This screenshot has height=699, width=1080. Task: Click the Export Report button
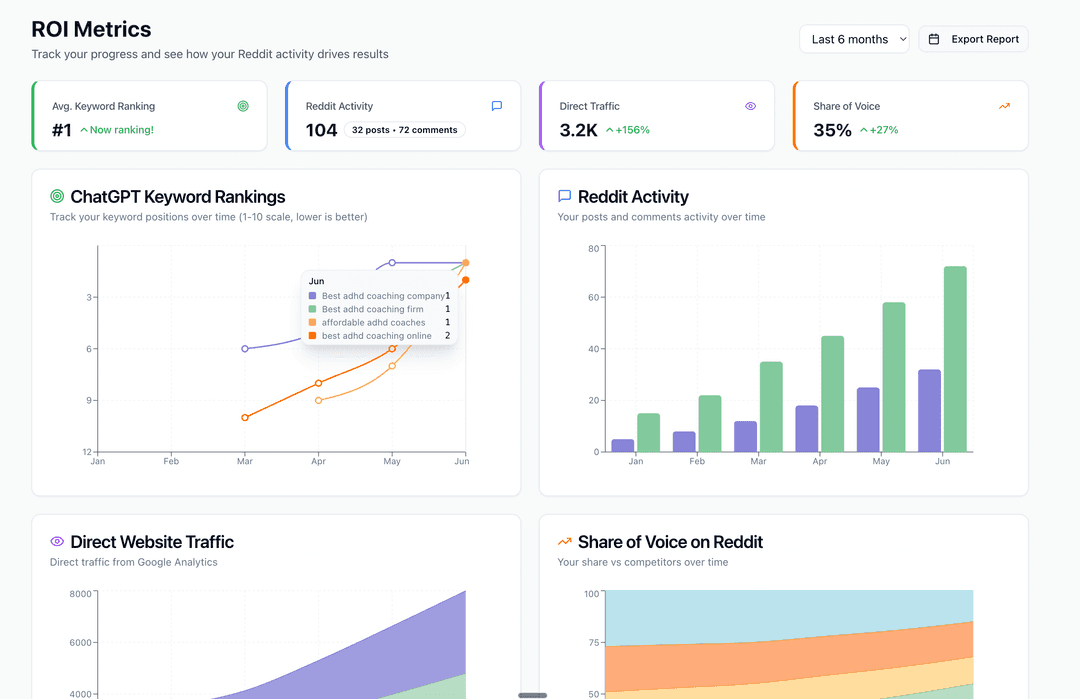973,39
